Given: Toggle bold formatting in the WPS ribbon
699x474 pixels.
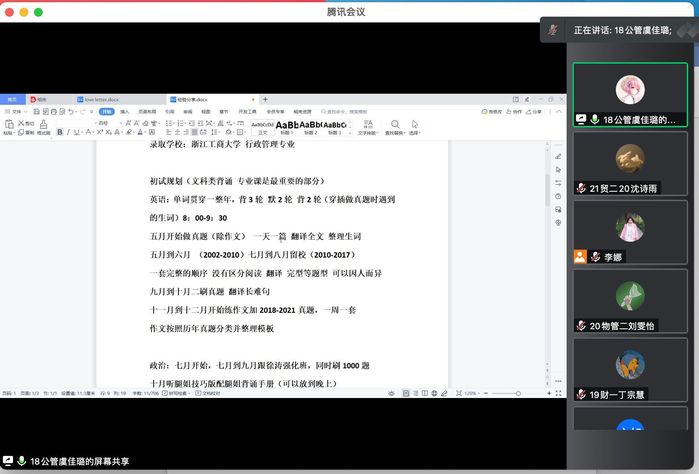Looking at the screenshot, I should coord(60,132).
